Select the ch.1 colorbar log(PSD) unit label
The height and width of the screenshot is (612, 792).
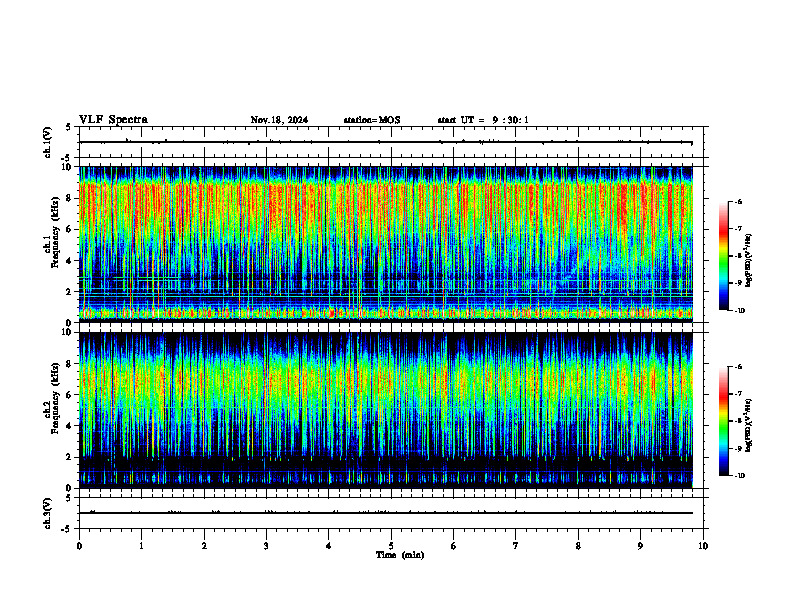coord(749,261)
